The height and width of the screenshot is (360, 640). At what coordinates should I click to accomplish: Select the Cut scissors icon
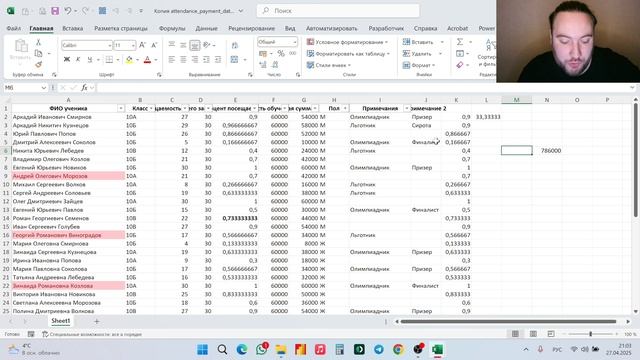point(38,42)
